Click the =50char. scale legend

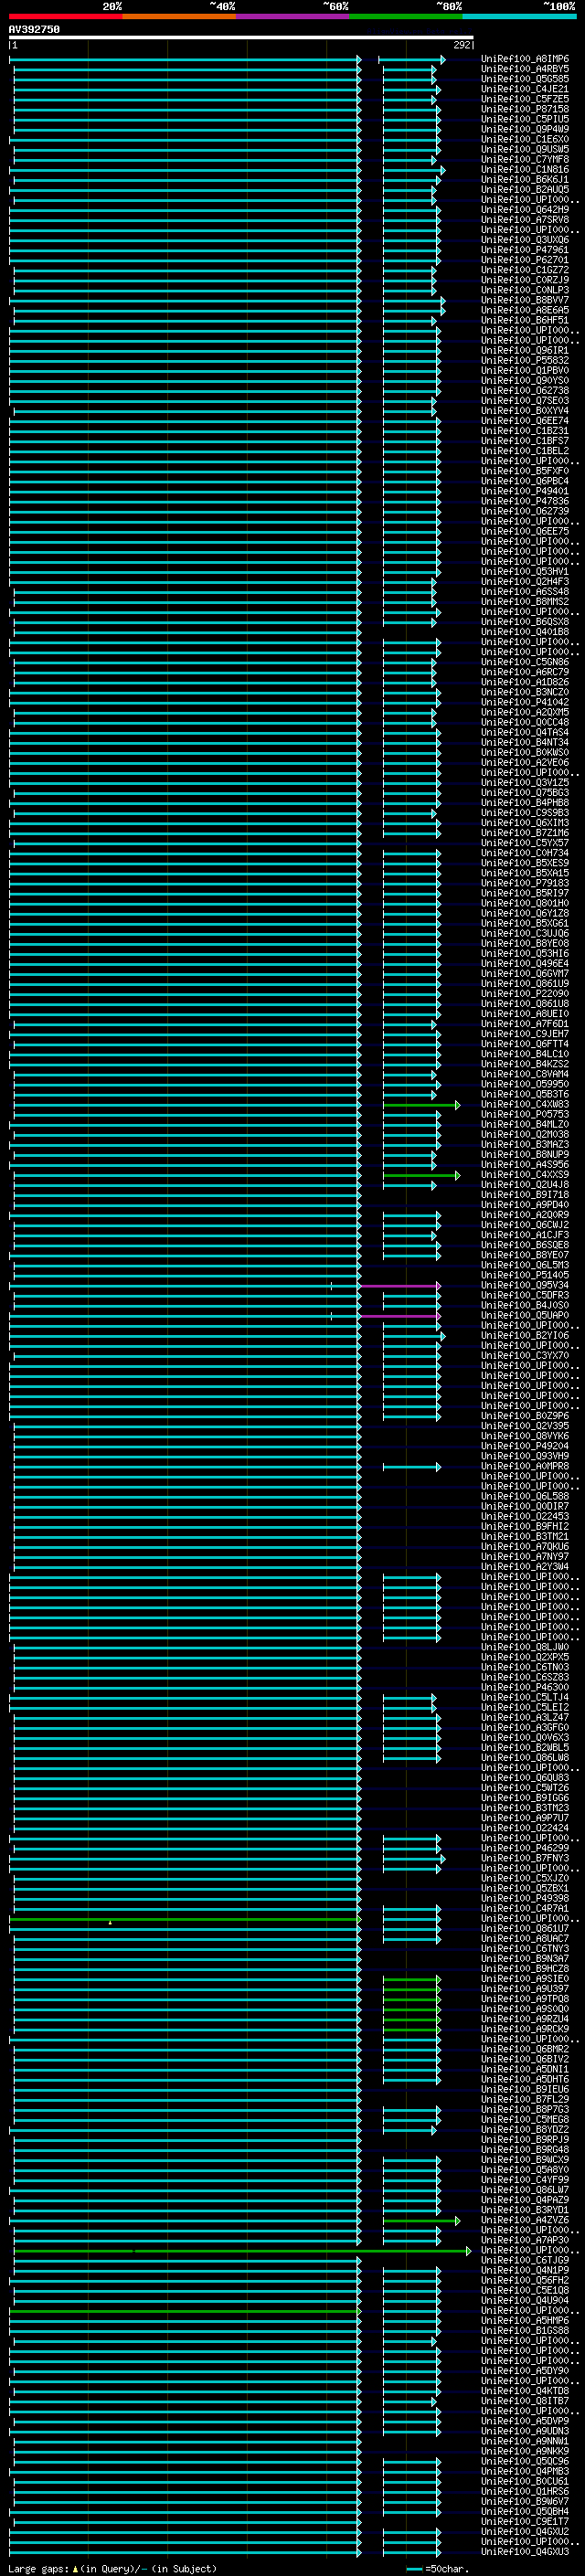click(440, 2569)
